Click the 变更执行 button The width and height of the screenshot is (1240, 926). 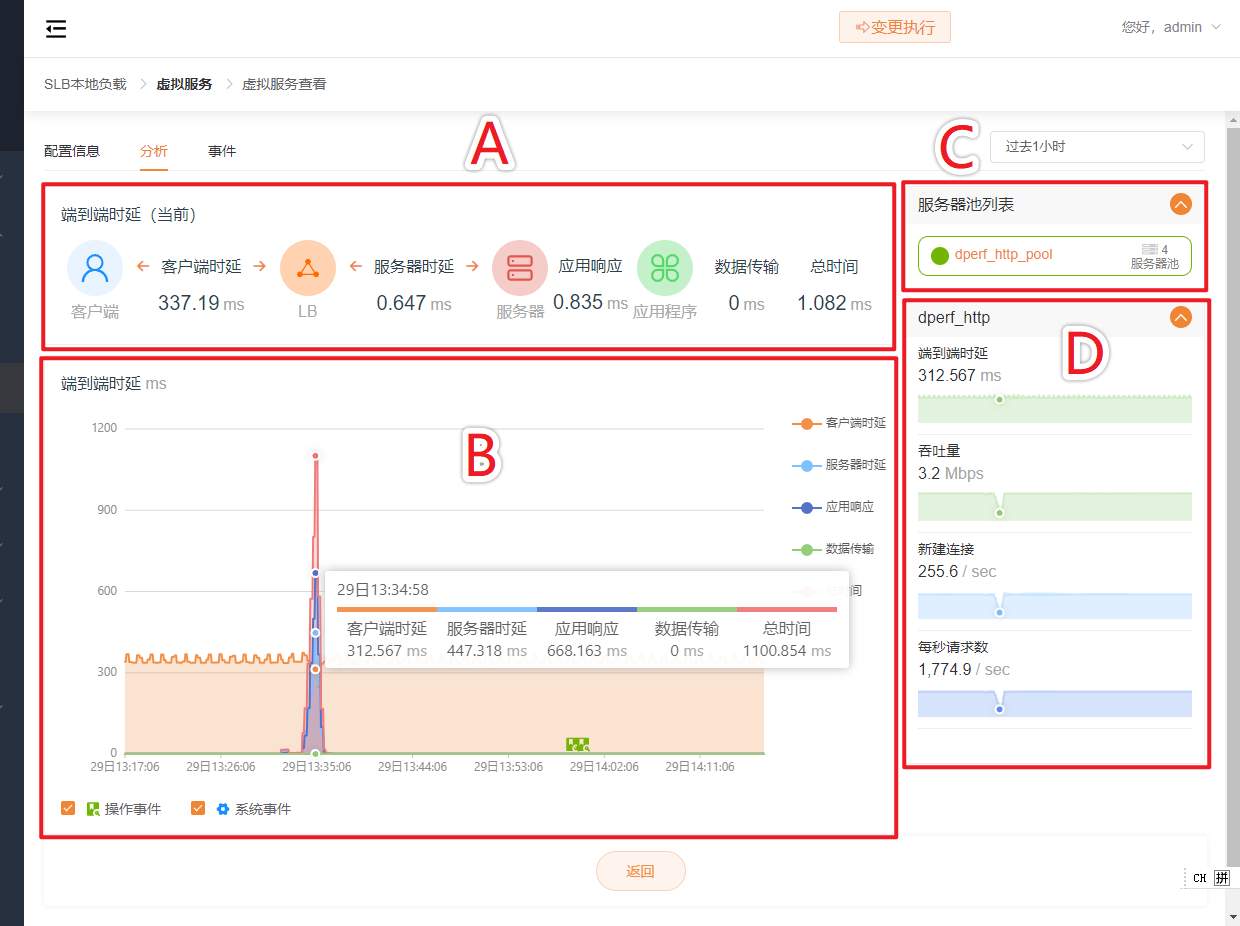(894, 28)
